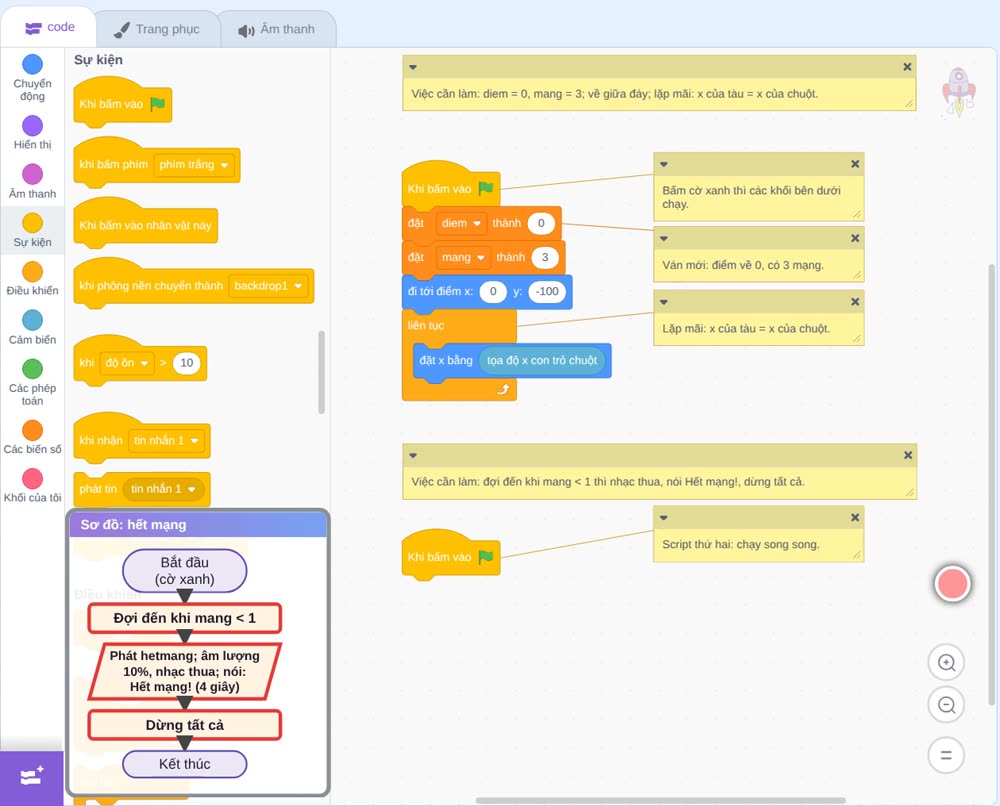The width and height of the screenshot is (1000, 806).
Task: Zoom in the workspace with magnifier plus
Action: [x=946, y=663]
